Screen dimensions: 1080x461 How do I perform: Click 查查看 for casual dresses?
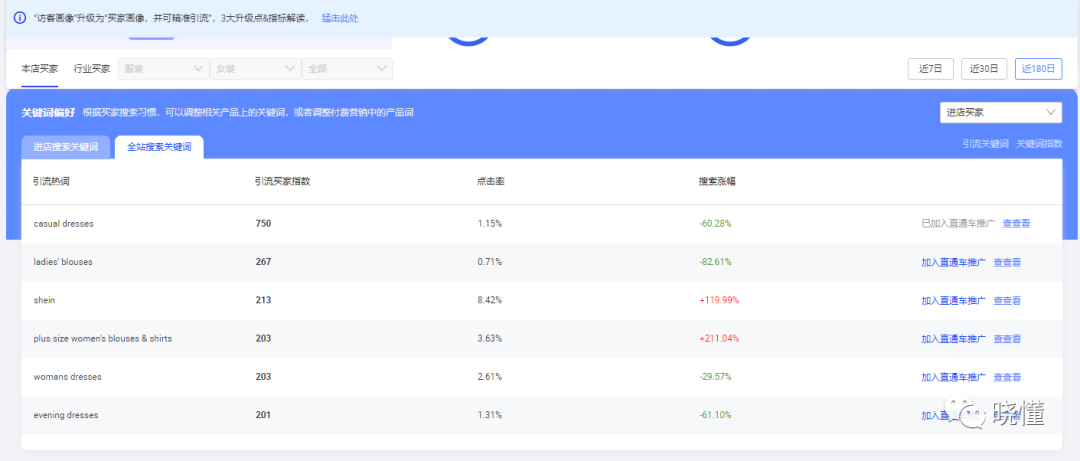(1016, 224)
